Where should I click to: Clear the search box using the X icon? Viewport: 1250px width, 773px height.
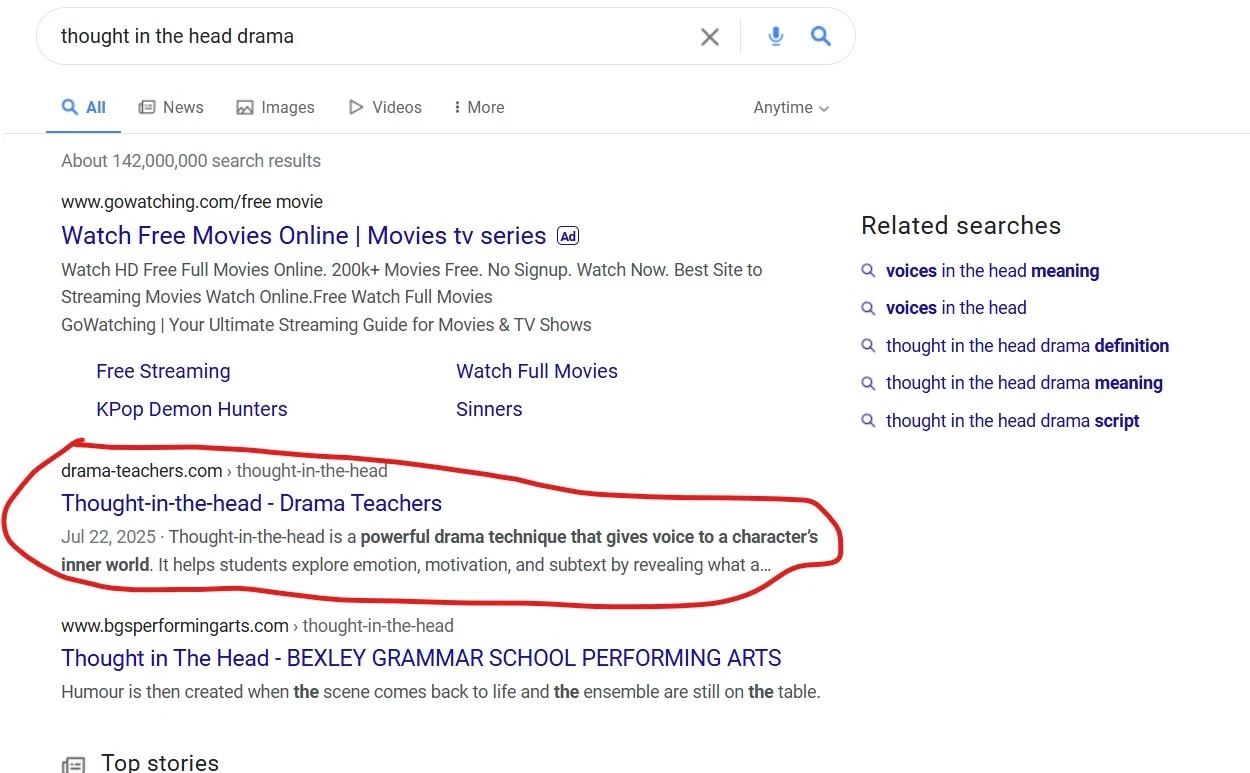(x=710, y=36)
